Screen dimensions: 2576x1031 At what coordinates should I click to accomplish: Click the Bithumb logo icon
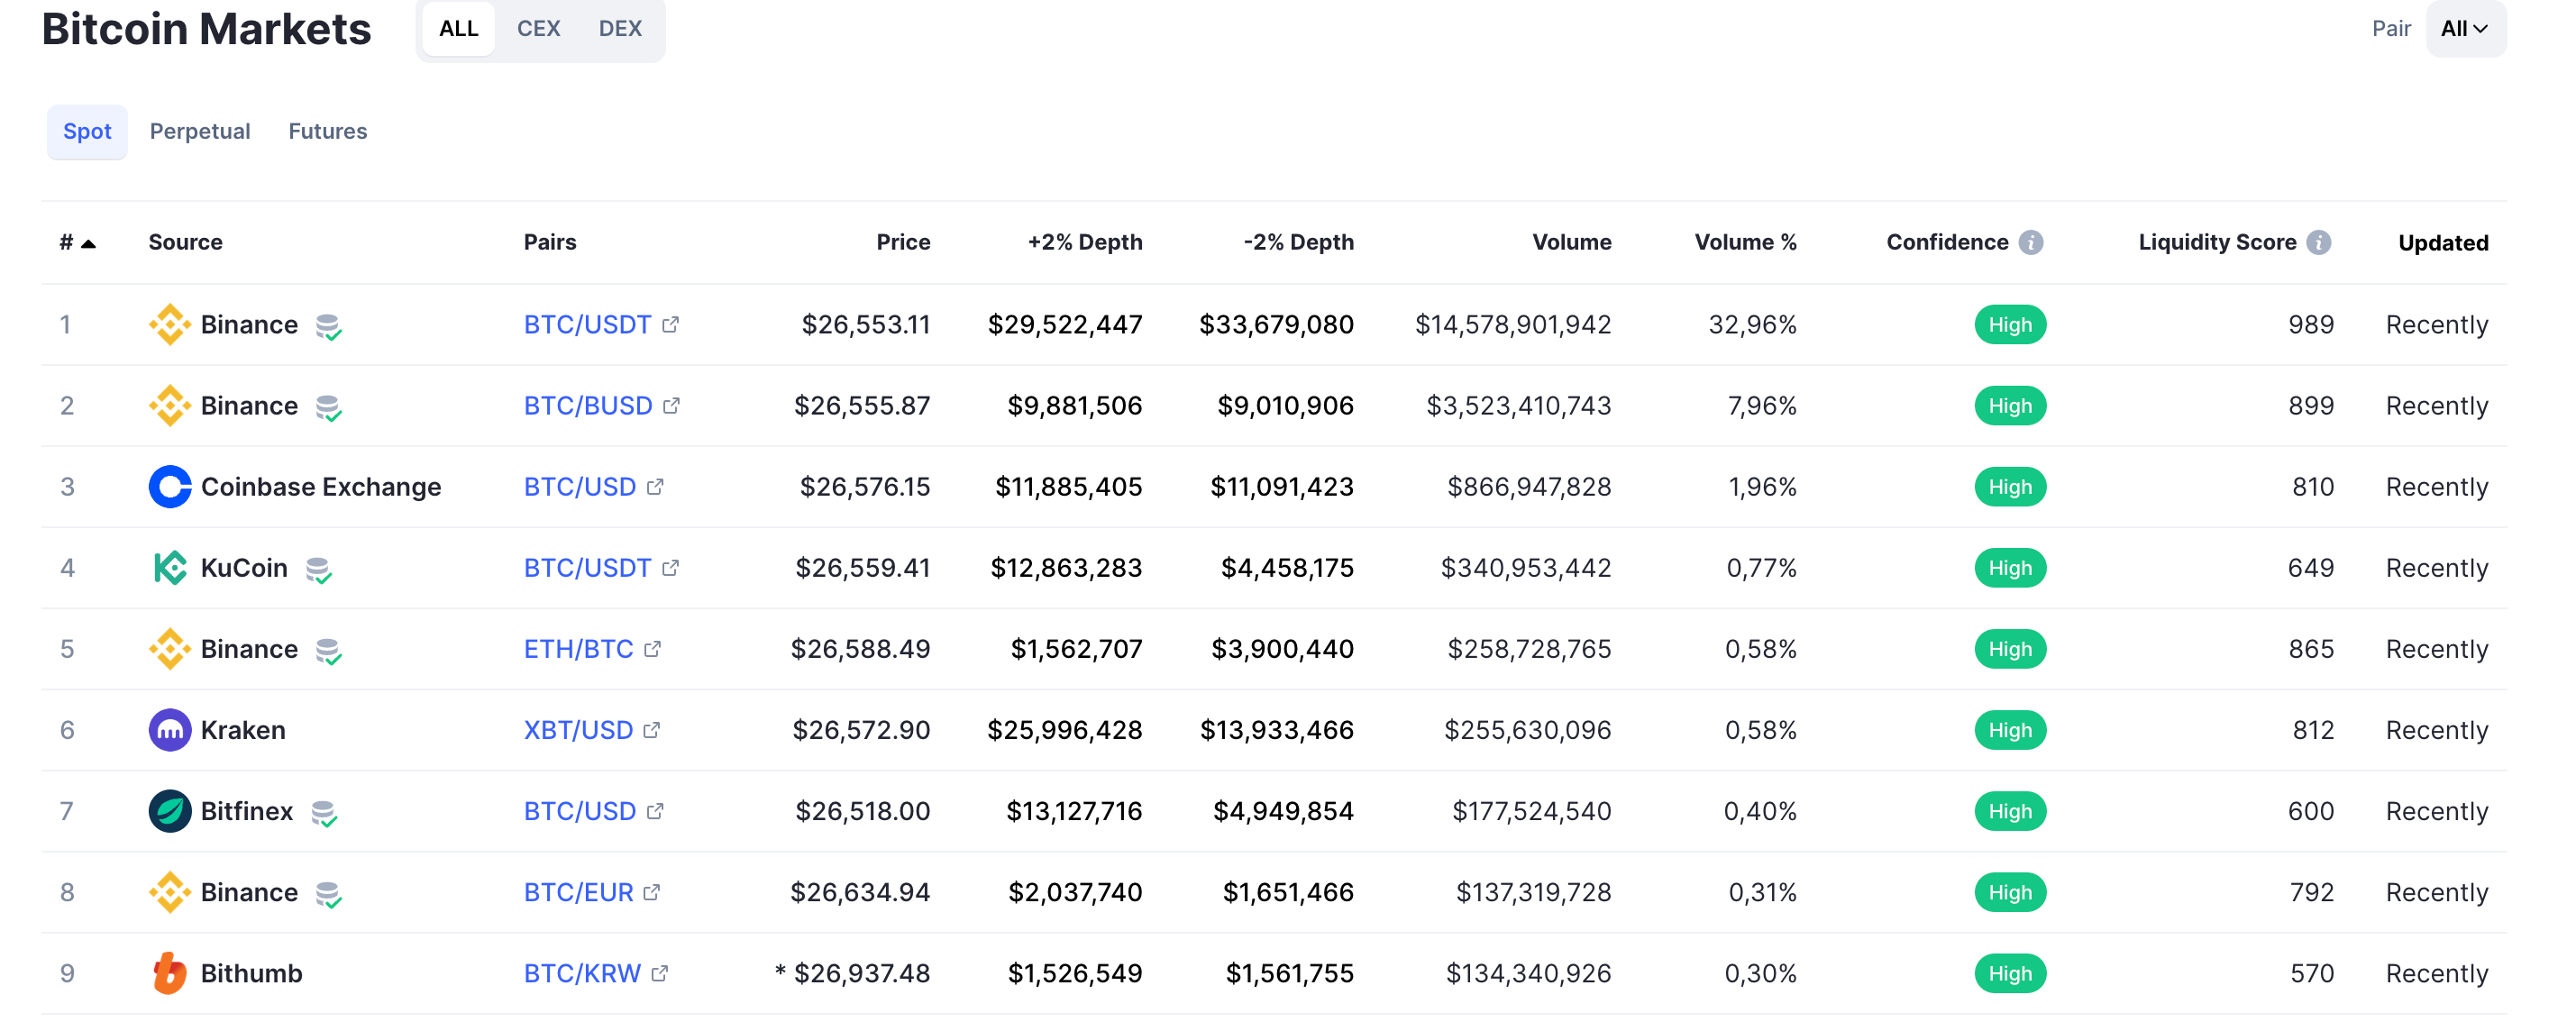pos(170,973)
